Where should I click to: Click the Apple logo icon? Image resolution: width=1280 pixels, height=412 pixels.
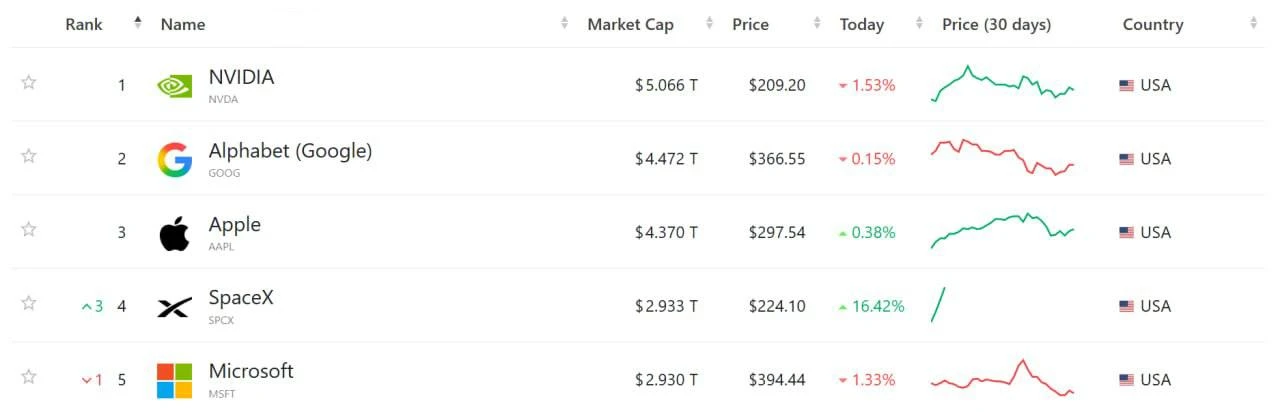point(174,233)
